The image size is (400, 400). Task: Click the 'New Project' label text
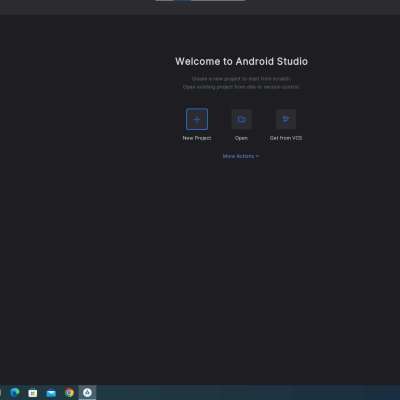click(x=197, y=138)
